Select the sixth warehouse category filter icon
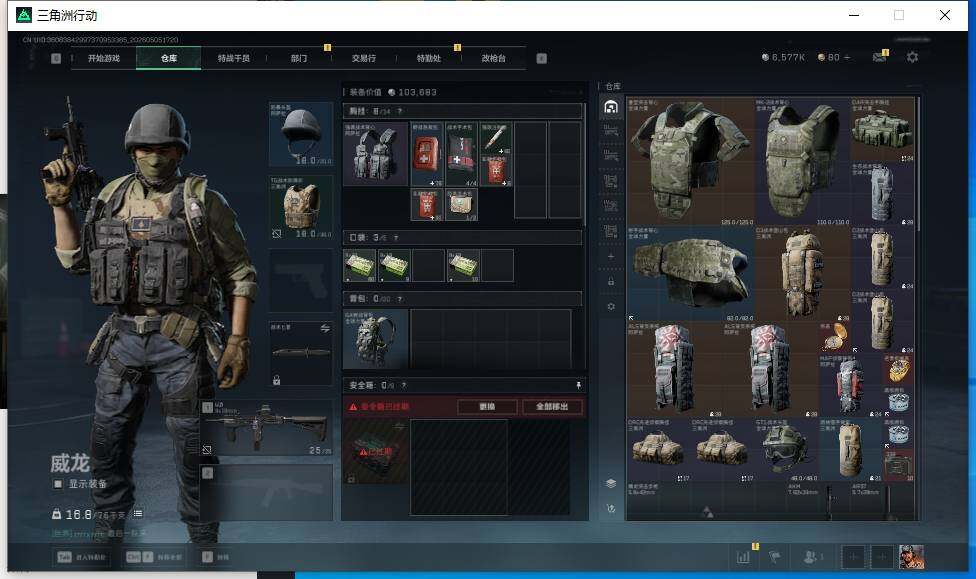Image resolution: width=976 pixels, height=579 pixels. tap(611, 232)
